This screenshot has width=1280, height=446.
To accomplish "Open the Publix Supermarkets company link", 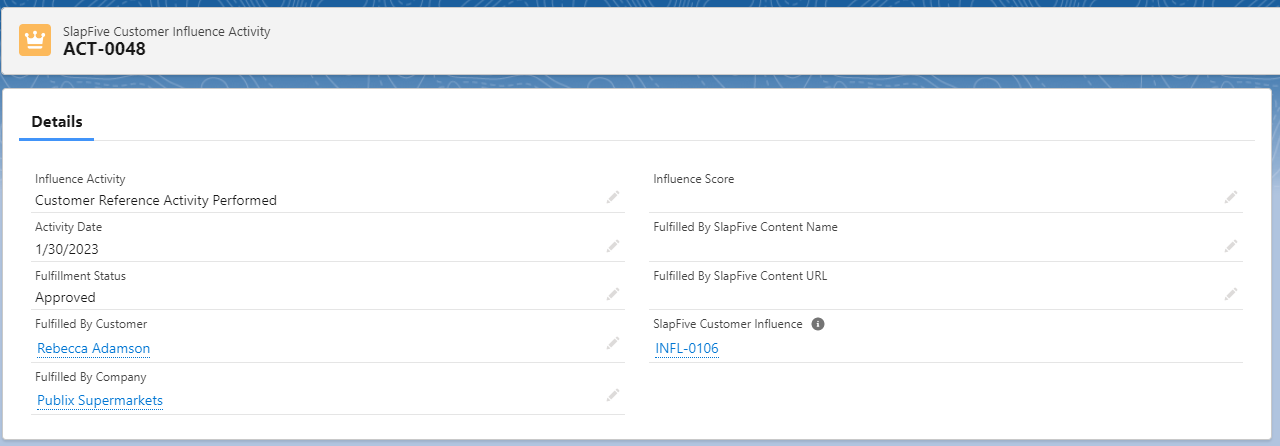I will click(x=100, y=400).
